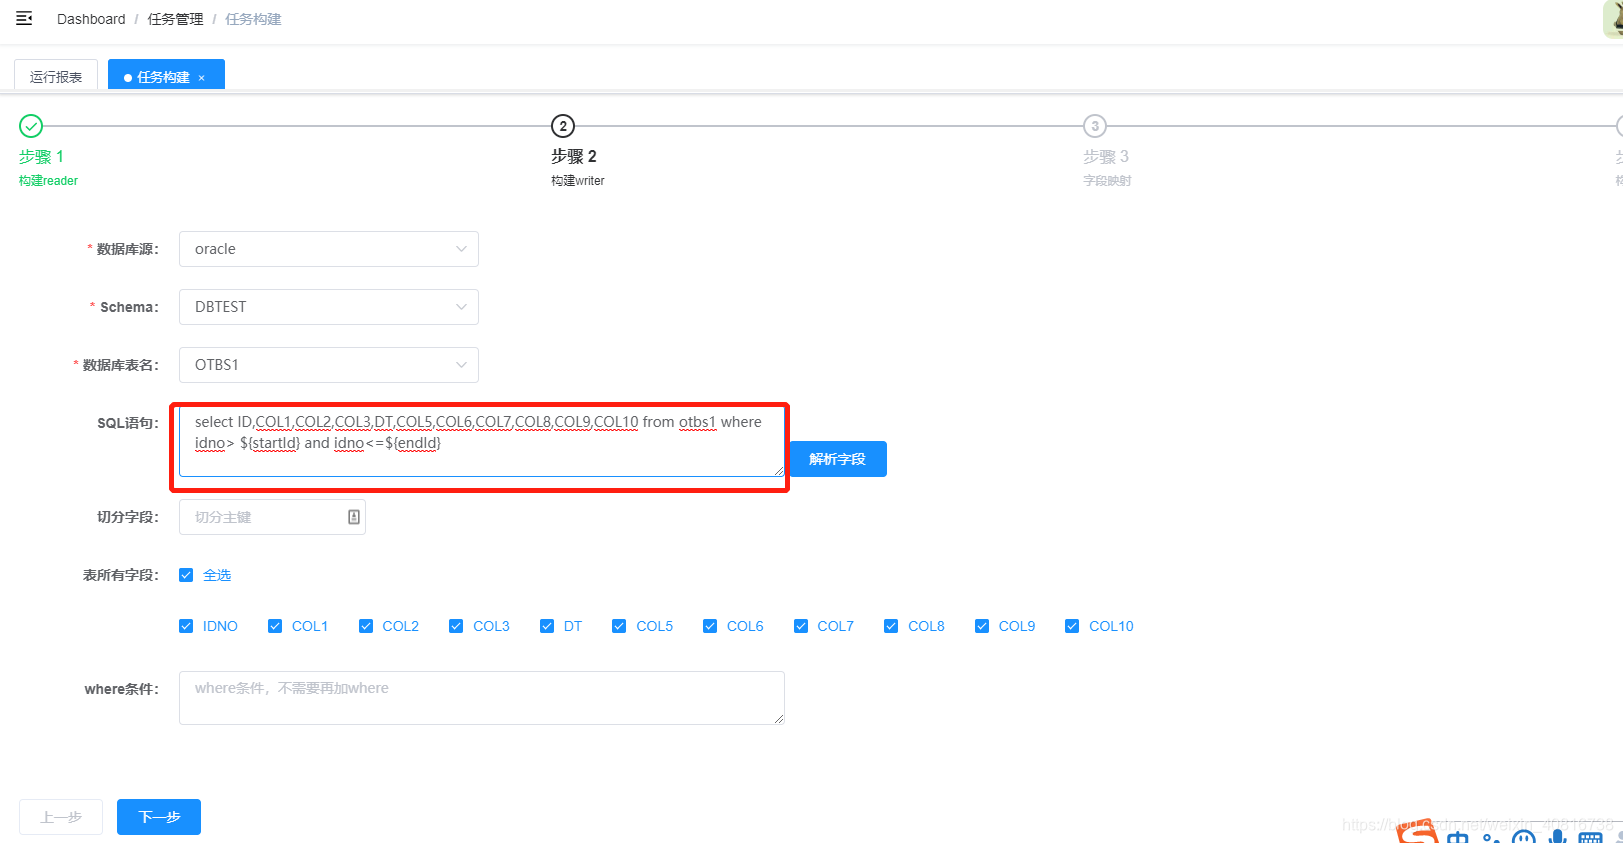
Task: Open the user avatar in top corner
Action: (1613, 18)
